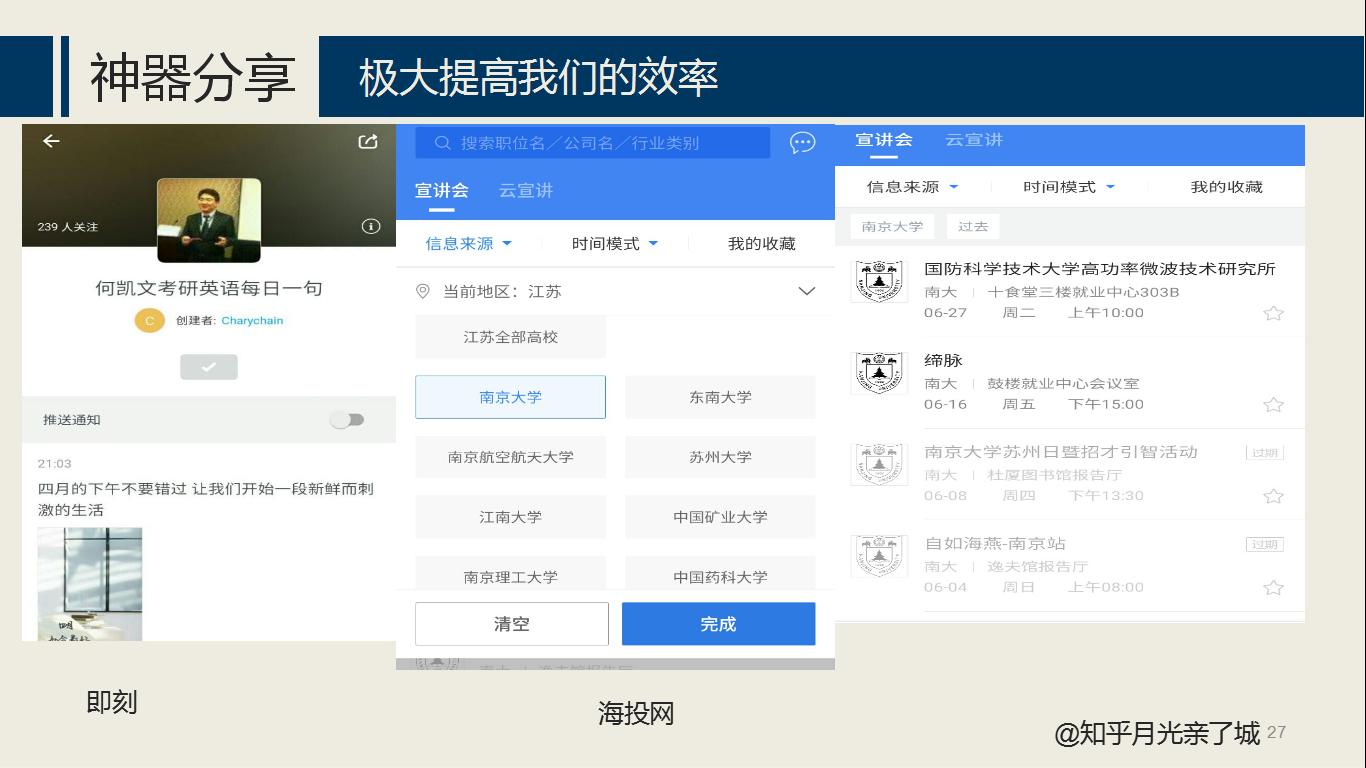The image size is (1366, 768).
Task: Click the search box 搜索职位名／公司名／行业类别
Action: (592, 143)
